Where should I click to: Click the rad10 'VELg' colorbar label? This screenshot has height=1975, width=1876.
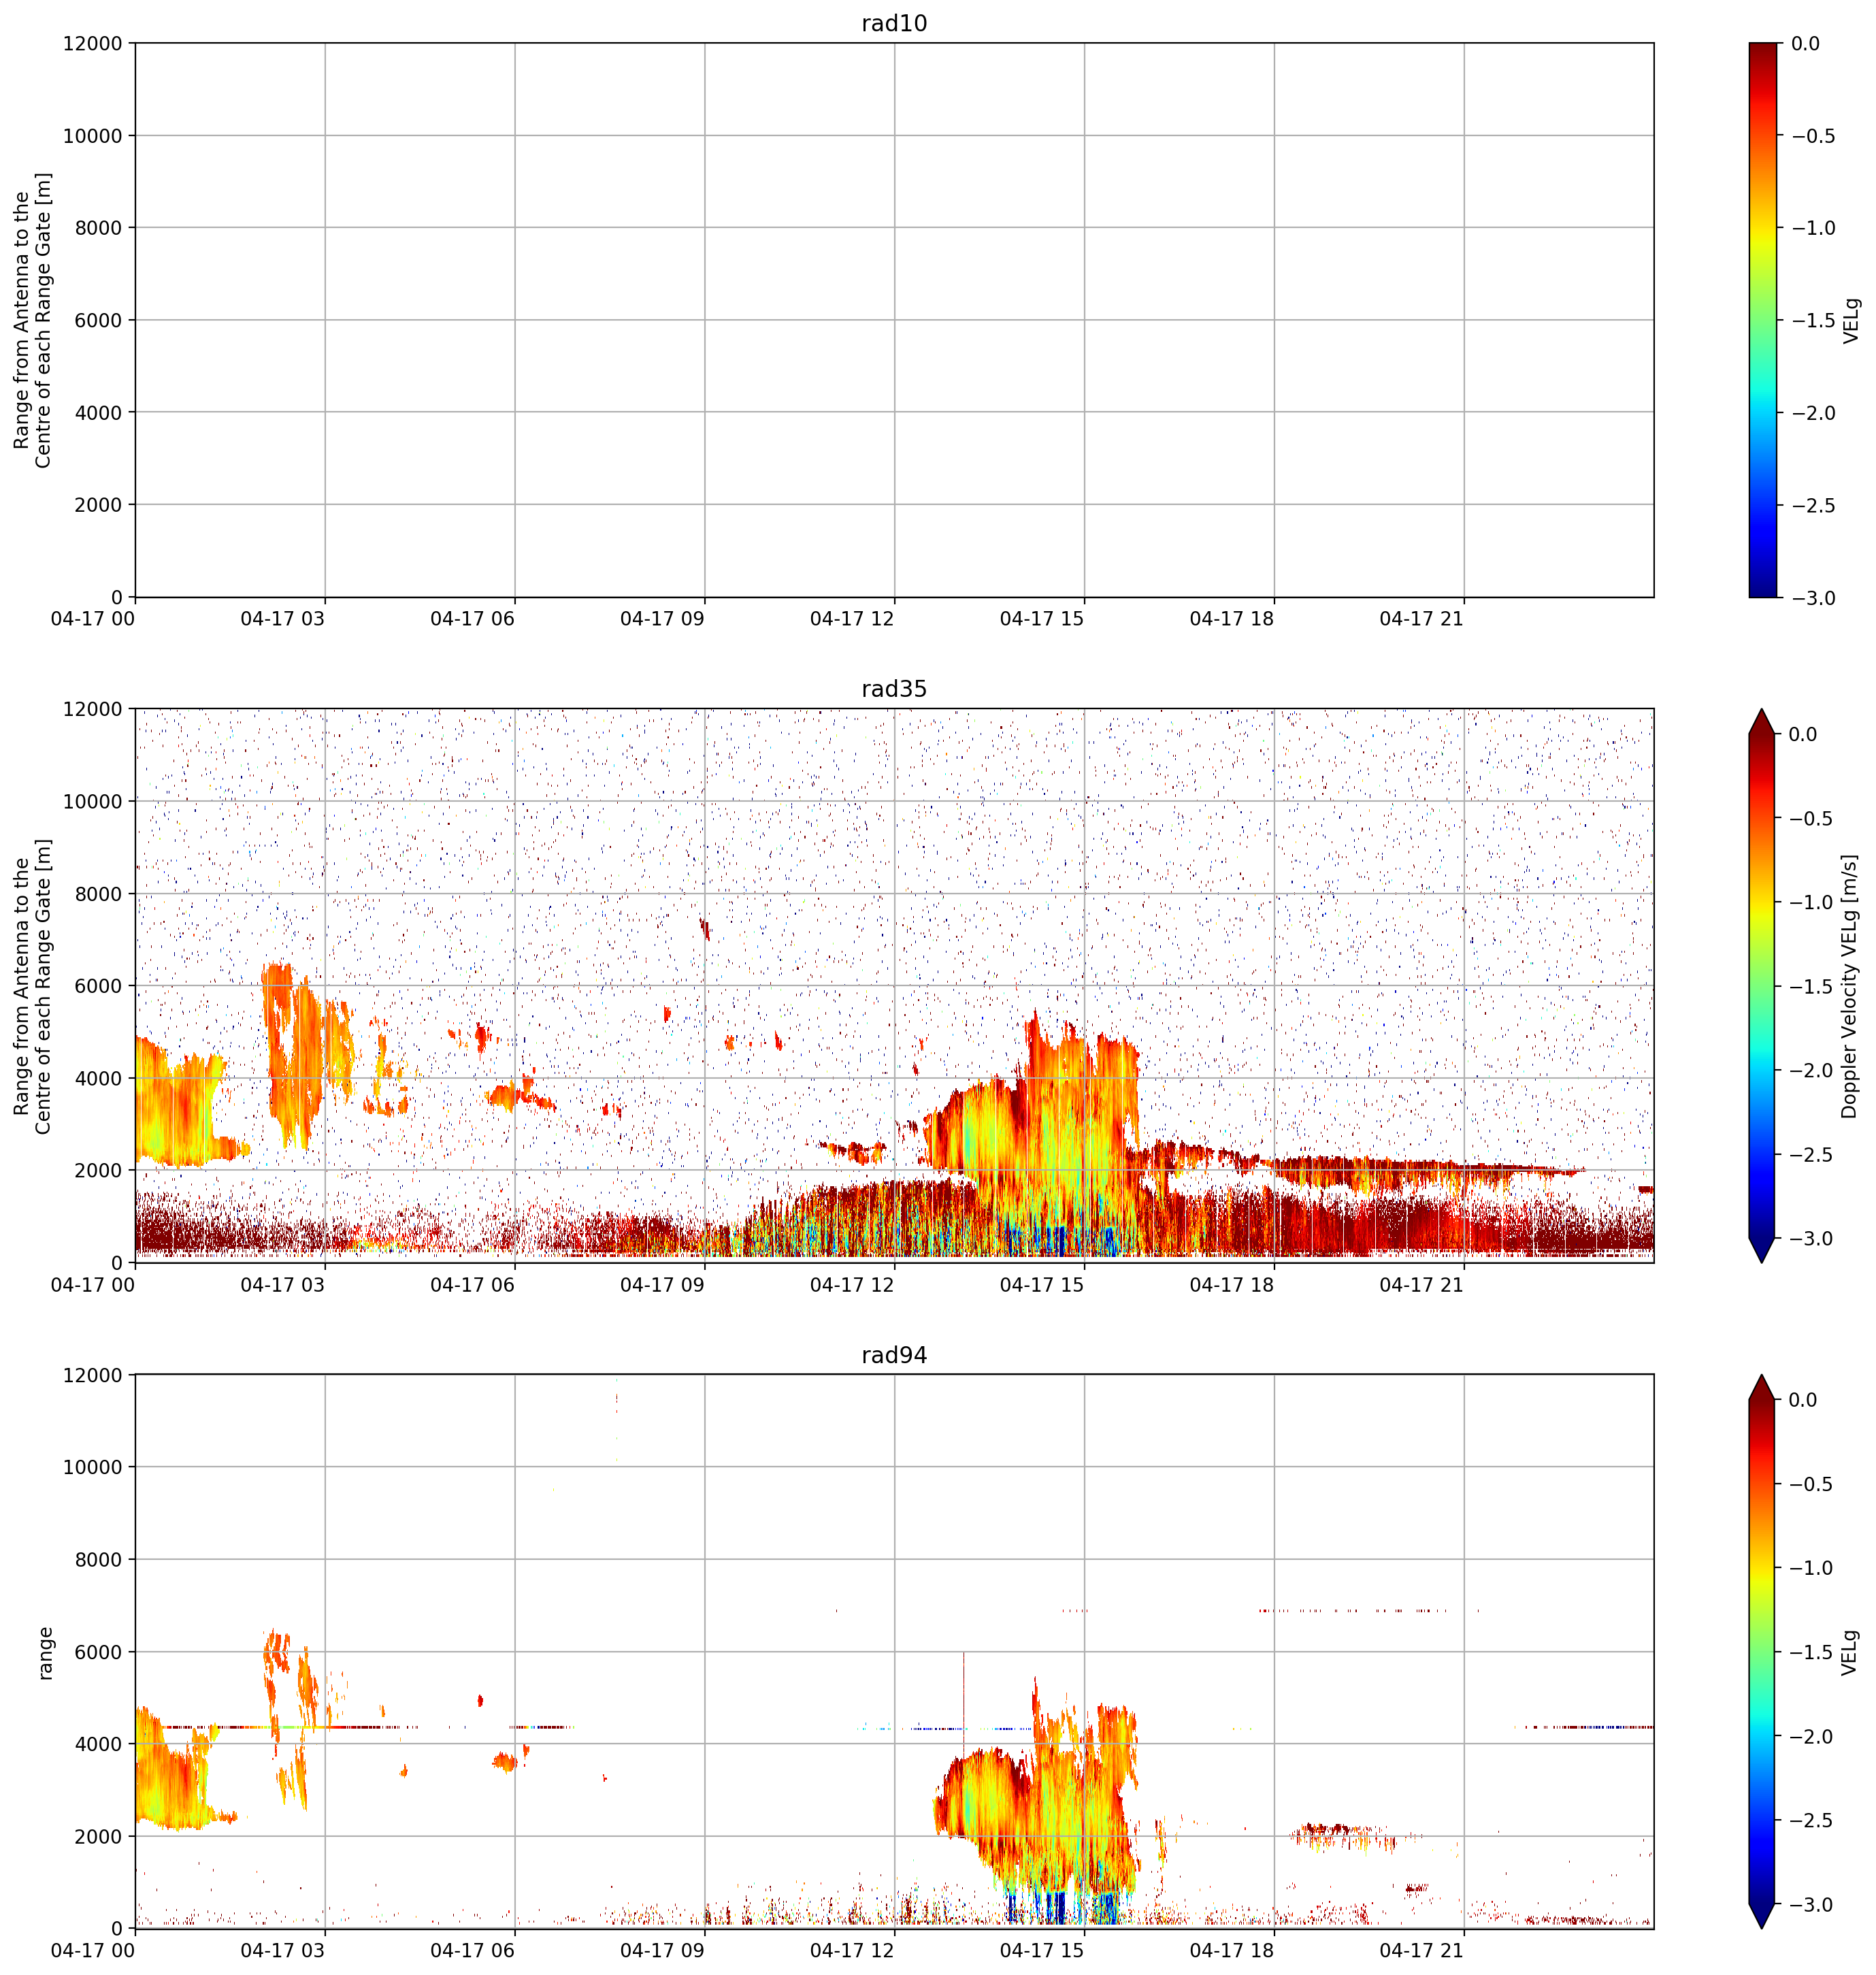(1851, 320)
